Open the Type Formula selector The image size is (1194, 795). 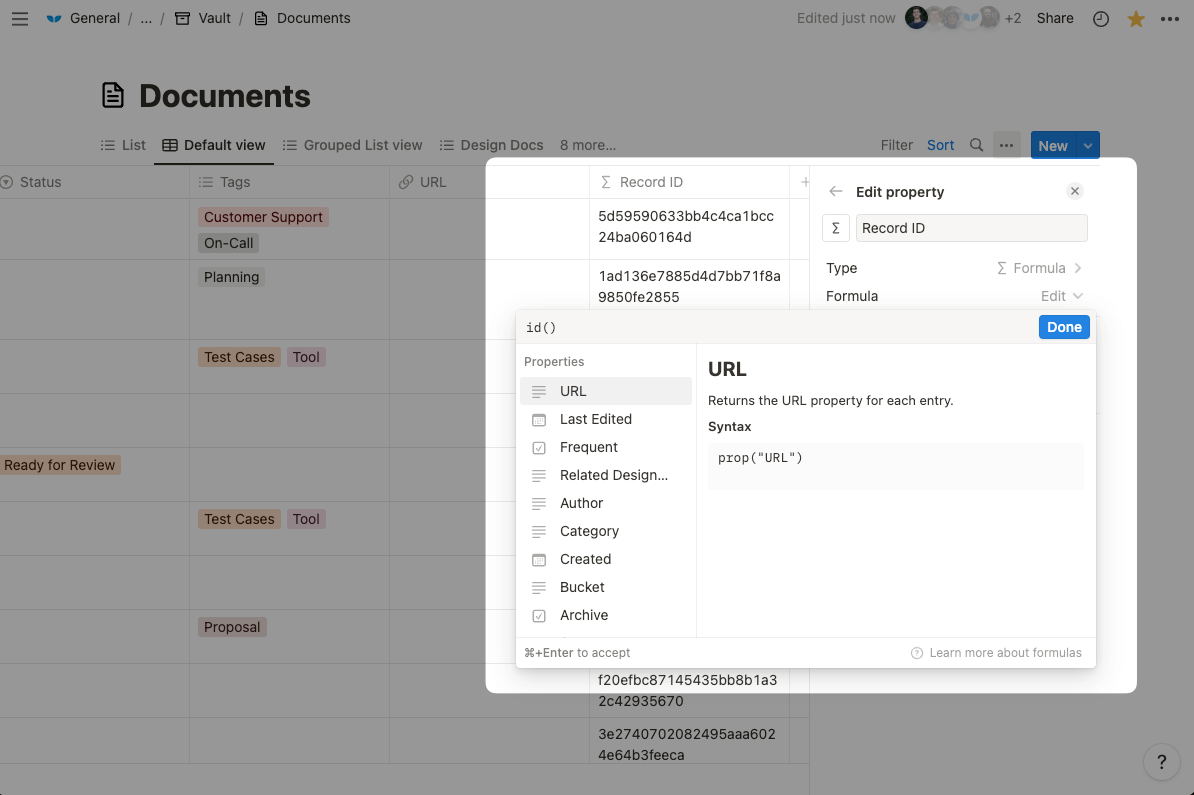coord(1039,268)
